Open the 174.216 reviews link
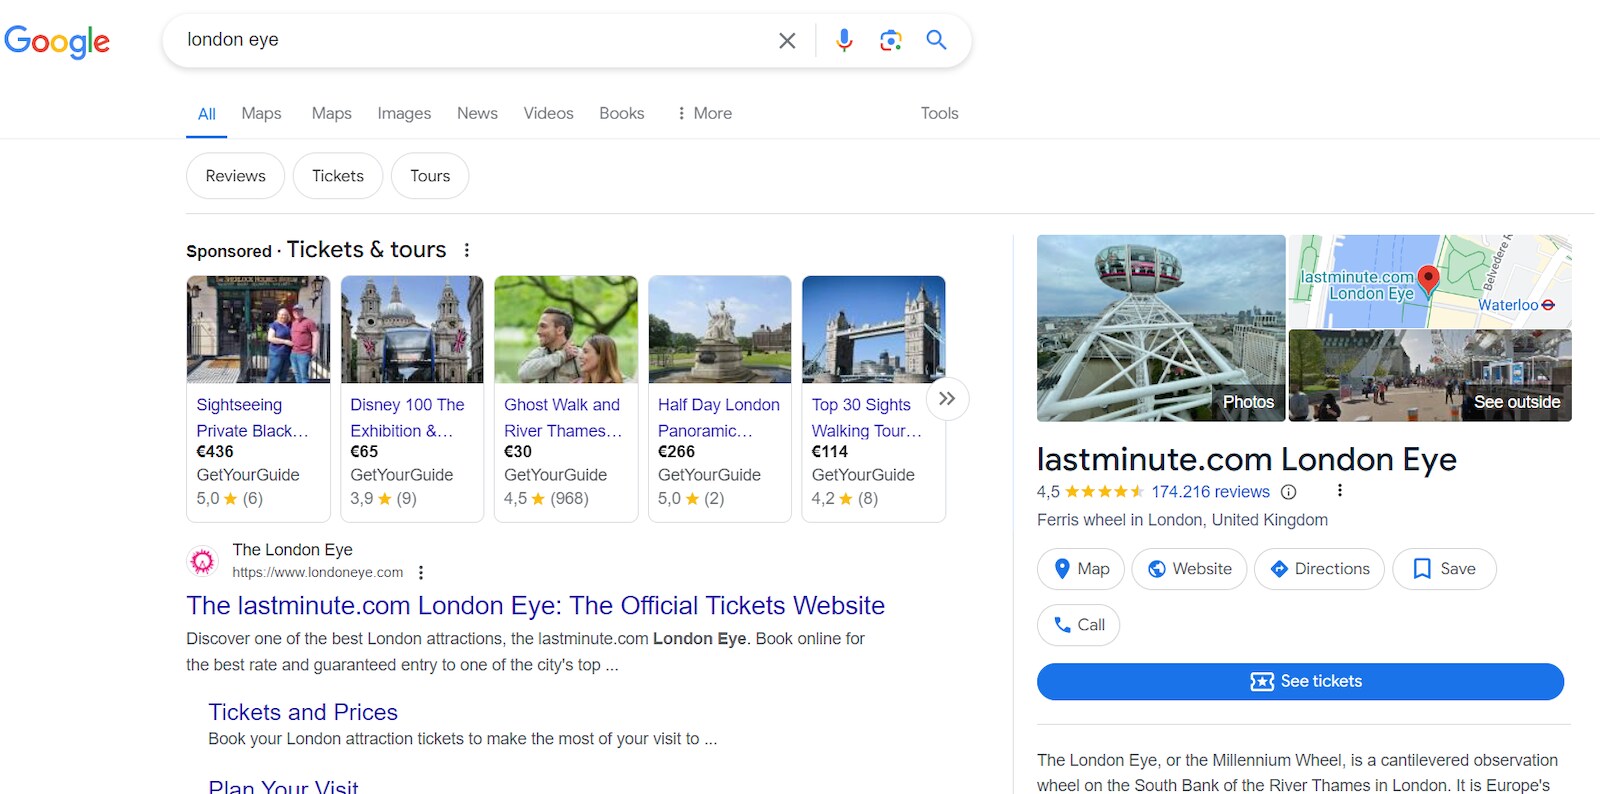The height and width of the screenshot is (794, 1600). click(x=1210, y=492)
